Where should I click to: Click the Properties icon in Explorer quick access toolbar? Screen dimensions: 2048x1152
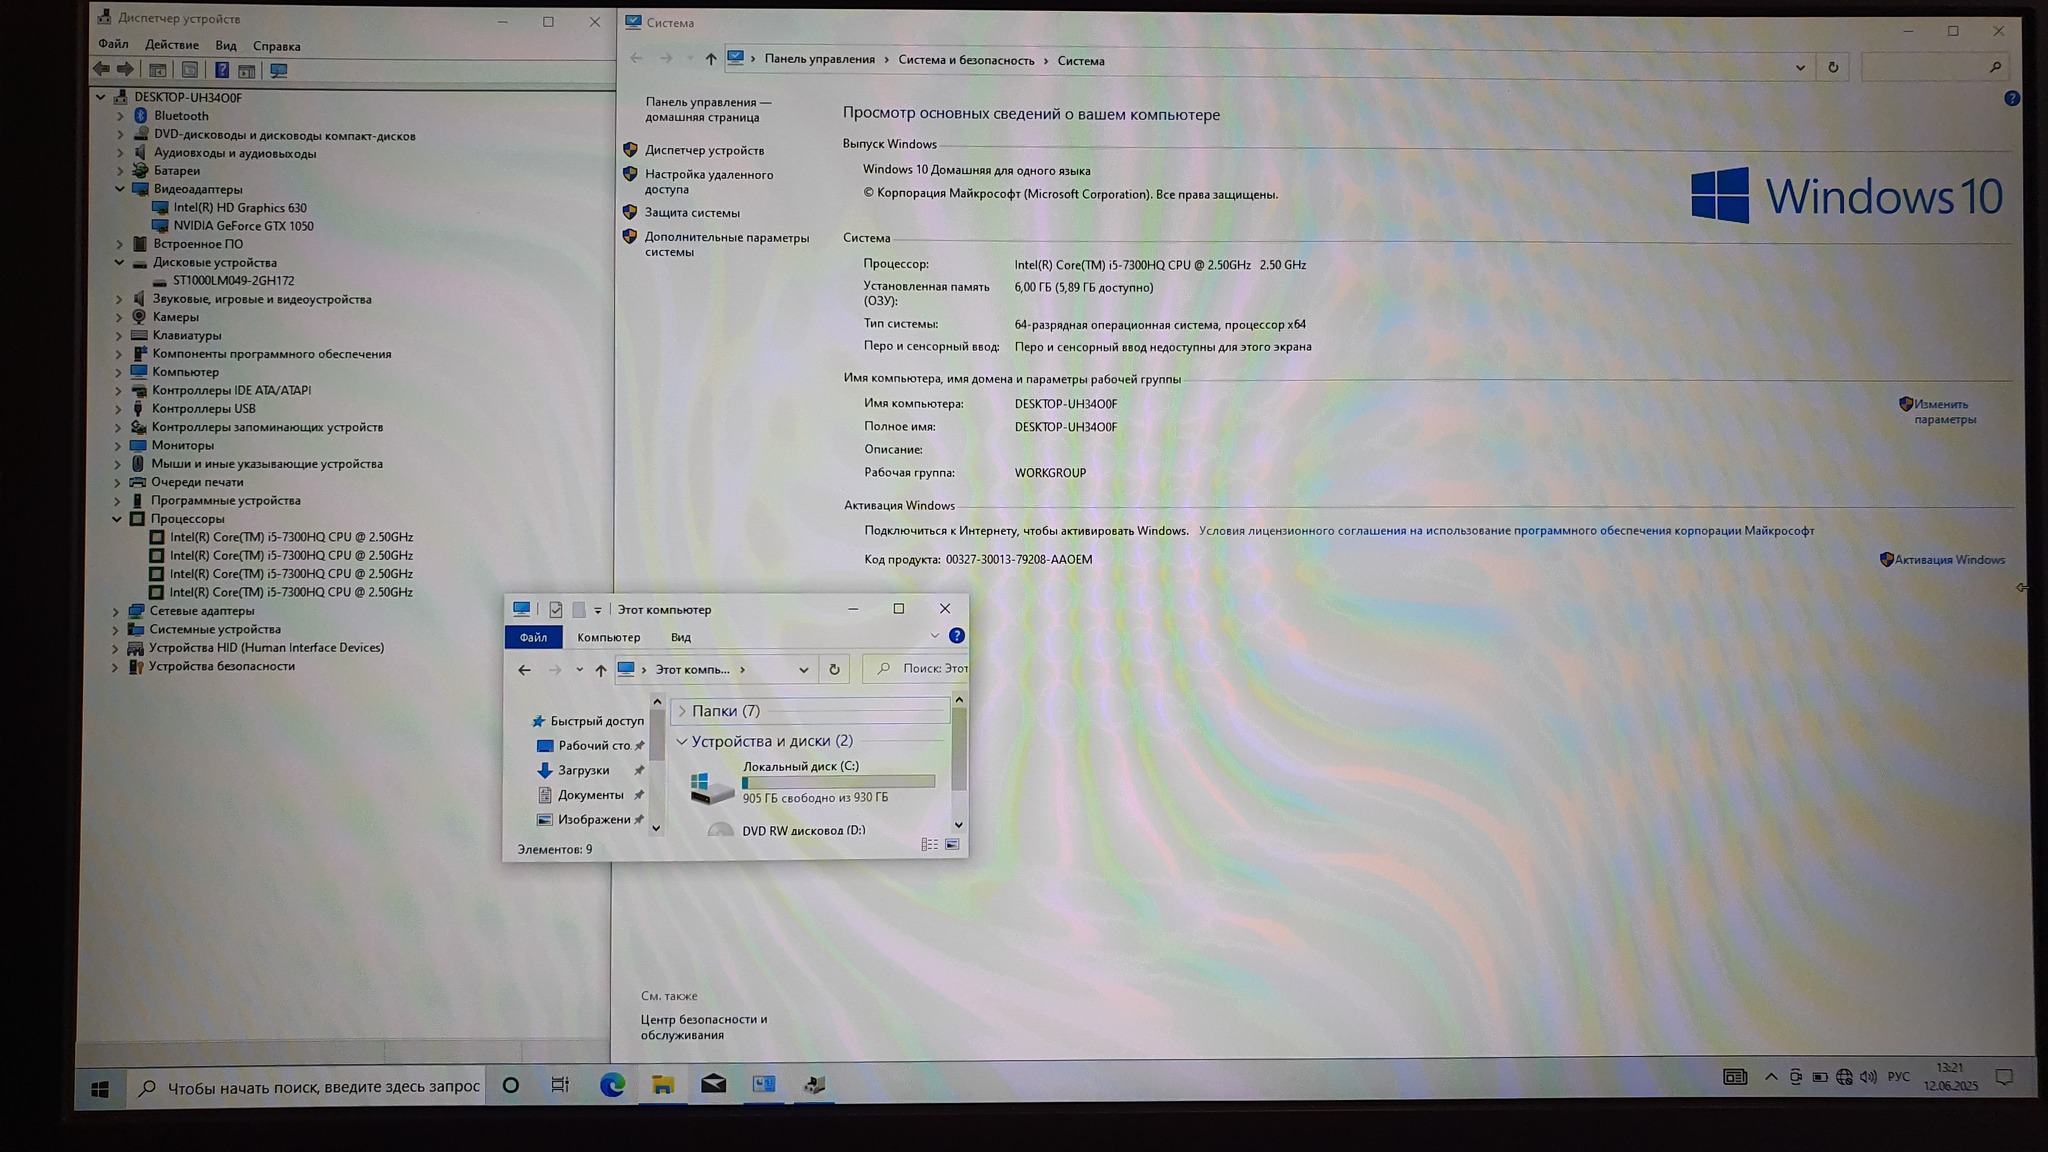pos(556,610)
